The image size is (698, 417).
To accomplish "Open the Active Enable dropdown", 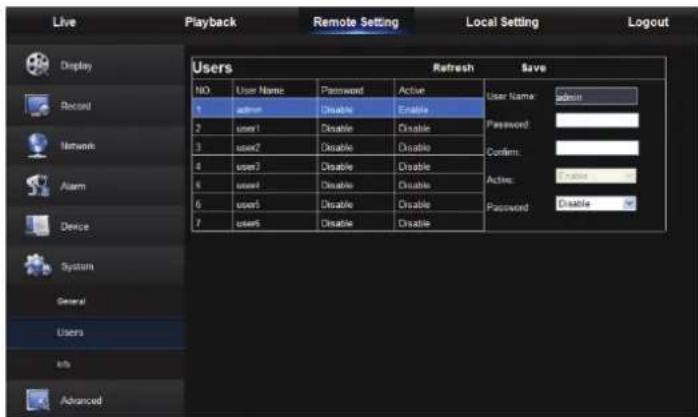I will [x=596, y=176].
